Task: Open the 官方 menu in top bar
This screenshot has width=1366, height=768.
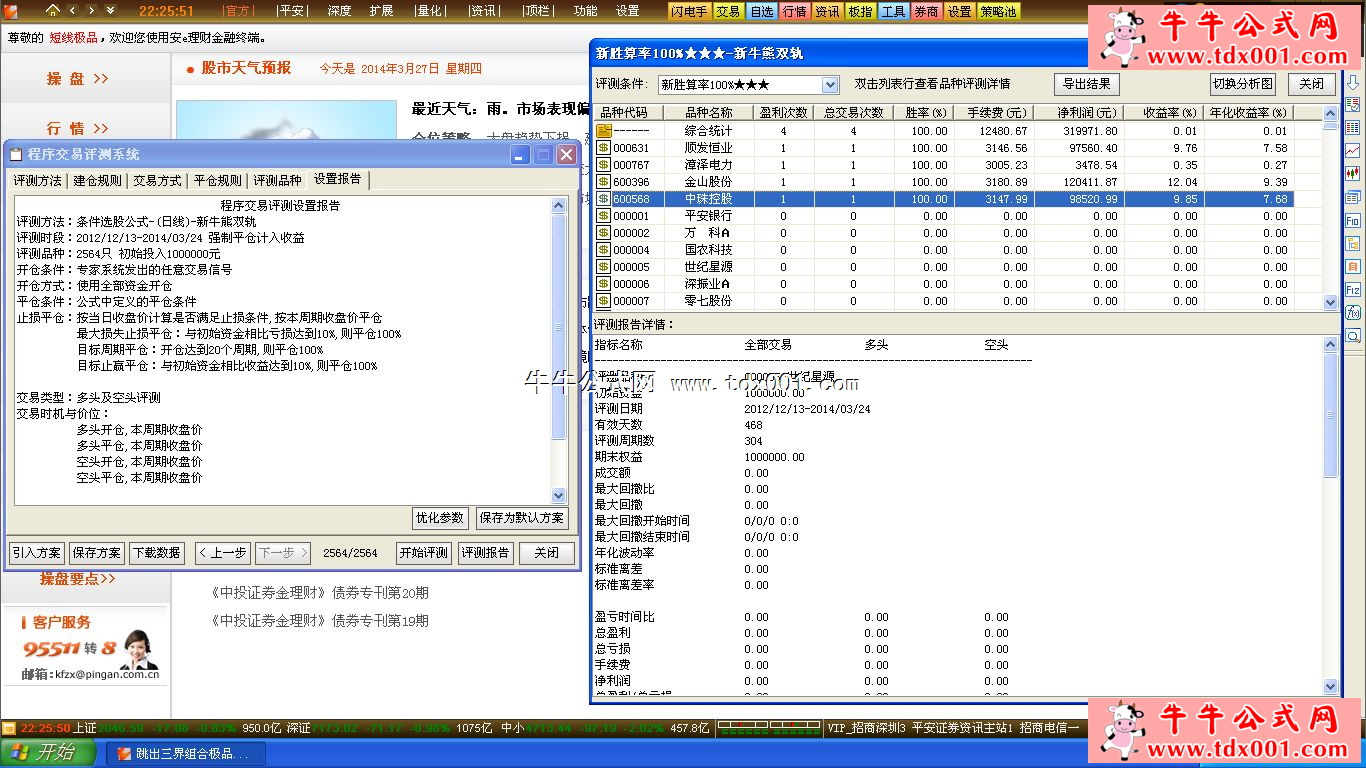Action: [237, 11]
